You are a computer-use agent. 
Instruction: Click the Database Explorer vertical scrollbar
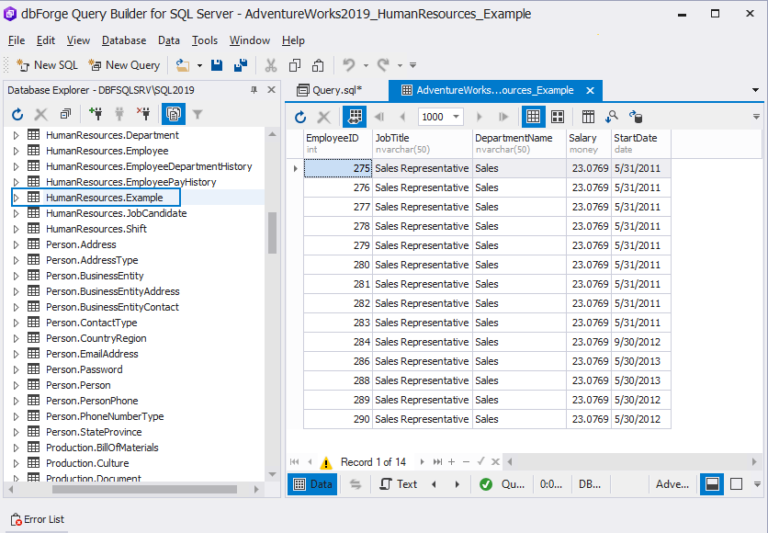[272, 233]
